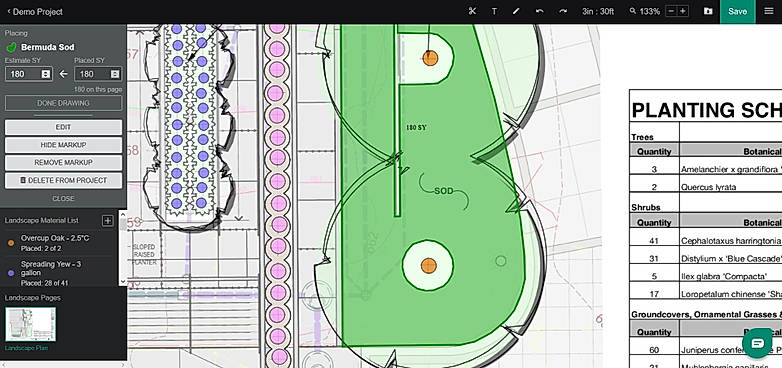Image resolution: width=782 pixels, height=368 pixels.
Task: Add new landscape material with plus icon
Action: (x=108, y=221)
